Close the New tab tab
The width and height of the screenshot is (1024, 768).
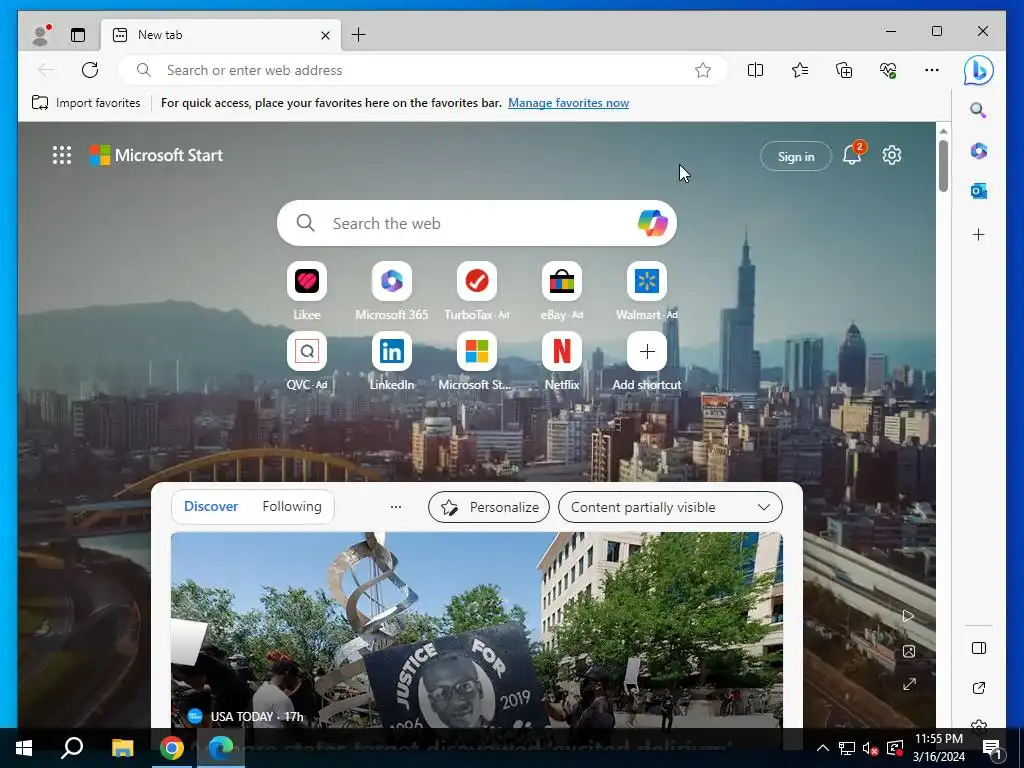click(325, 35)
